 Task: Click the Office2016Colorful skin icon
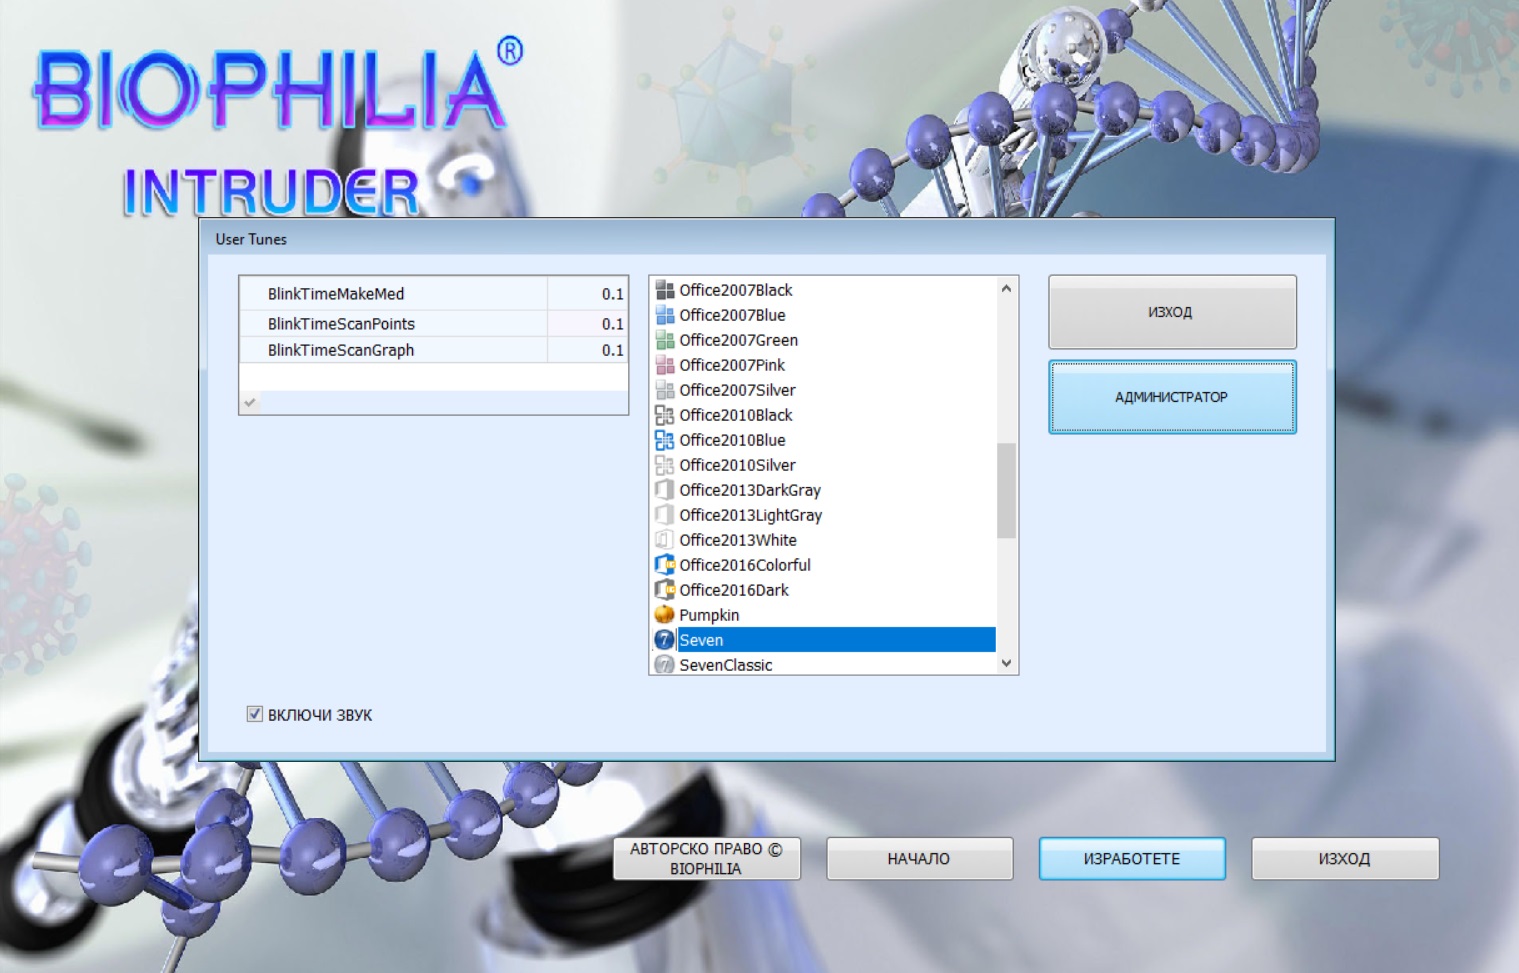tap(664, 565)
